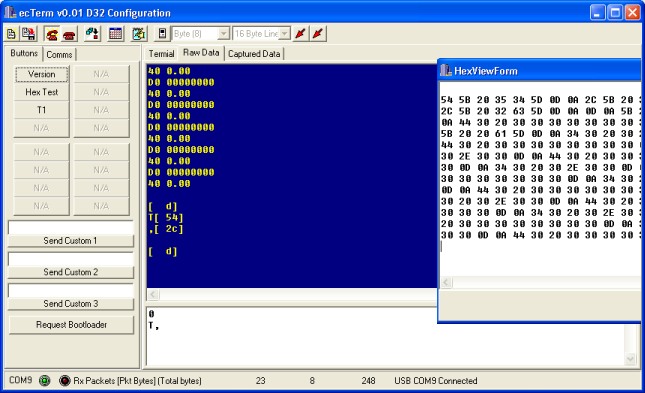Screen dimensions: 645x393
Task: Click the grid calendar toolbar icon
Action: (x=116, y=34)
